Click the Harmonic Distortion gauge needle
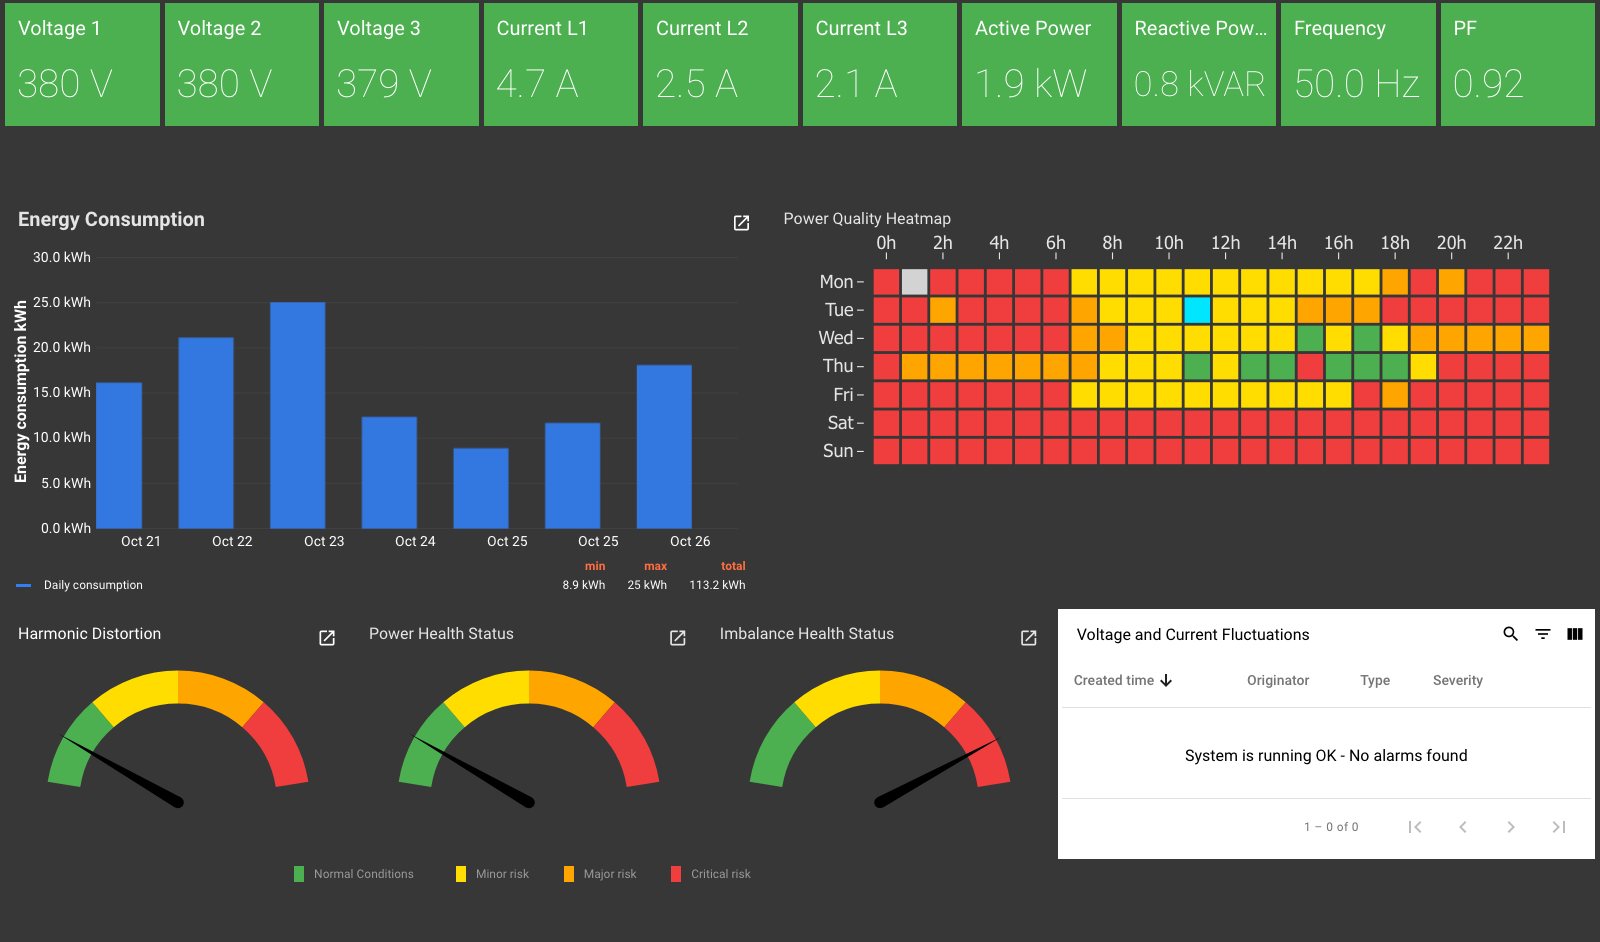1600x942 pixels. coord(123,771)
